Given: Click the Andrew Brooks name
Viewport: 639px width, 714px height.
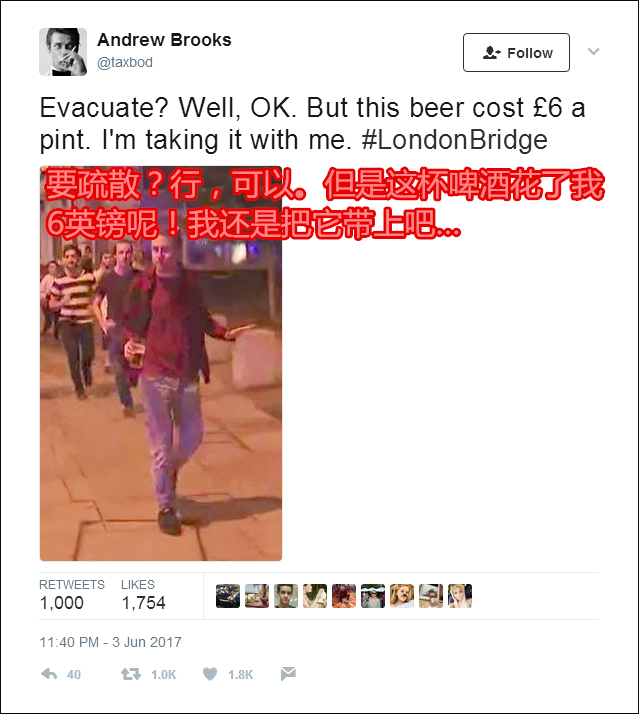Looking at the screenshot, I should coord(164,40).
